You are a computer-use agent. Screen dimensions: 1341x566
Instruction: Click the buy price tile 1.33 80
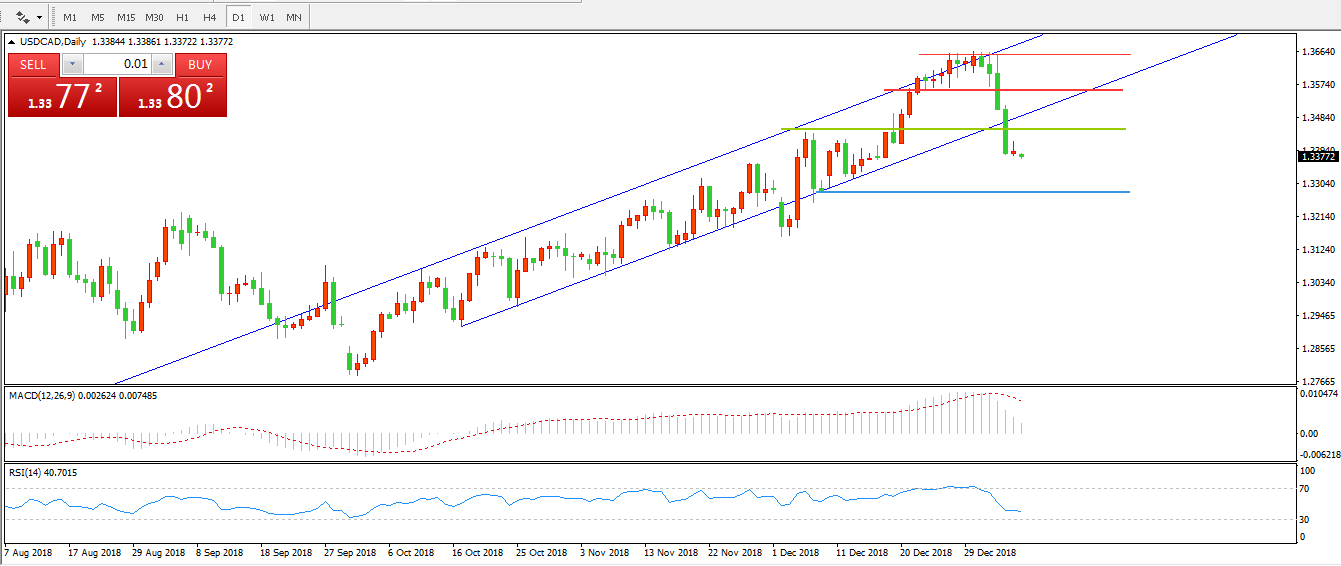coord(173,97)
